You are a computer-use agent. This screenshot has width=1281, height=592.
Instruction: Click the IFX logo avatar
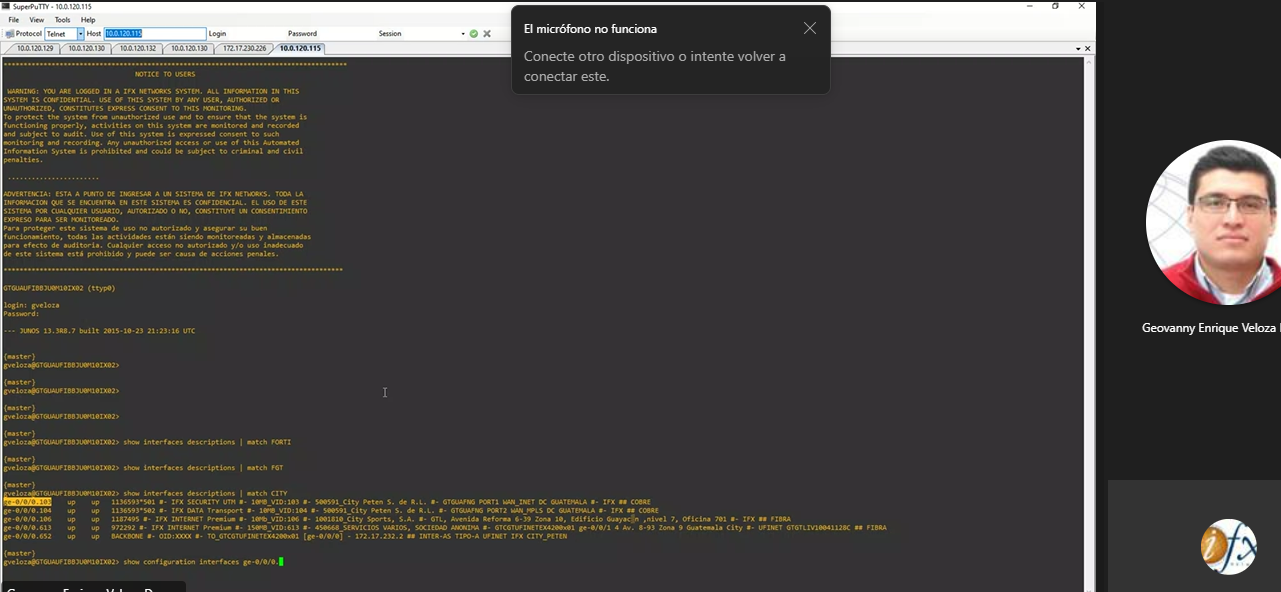click(x=1228, y=546)
